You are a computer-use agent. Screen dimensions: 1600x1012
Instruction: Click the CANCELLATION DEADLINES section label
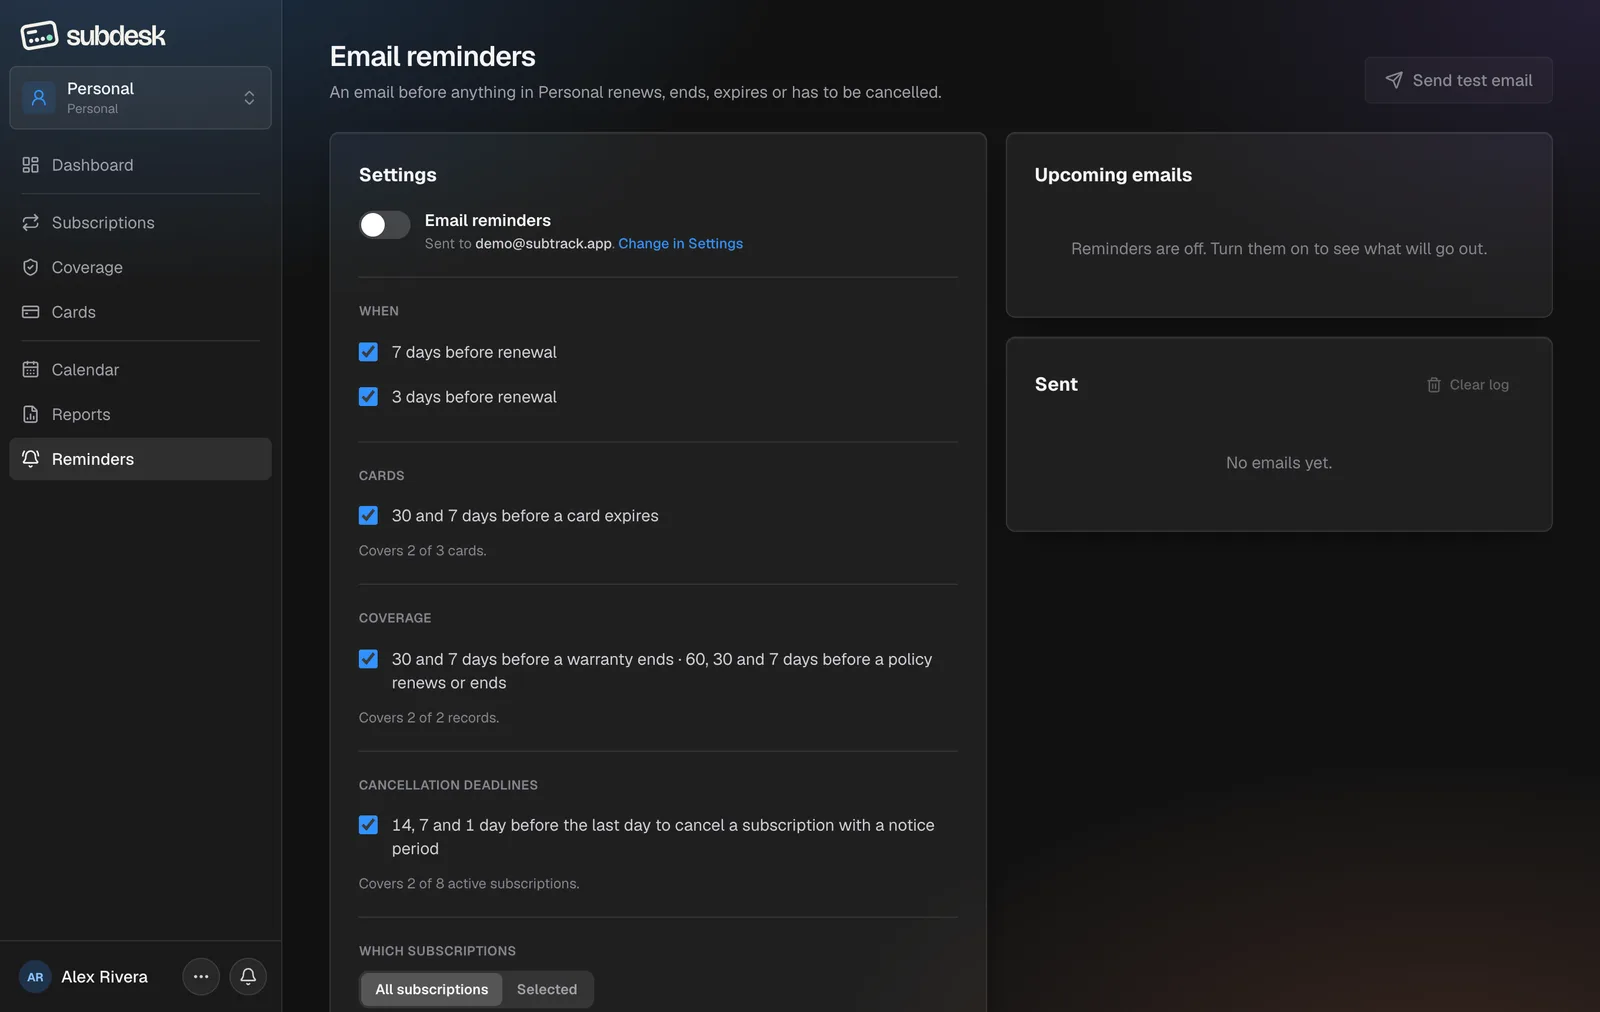(448, 785)
